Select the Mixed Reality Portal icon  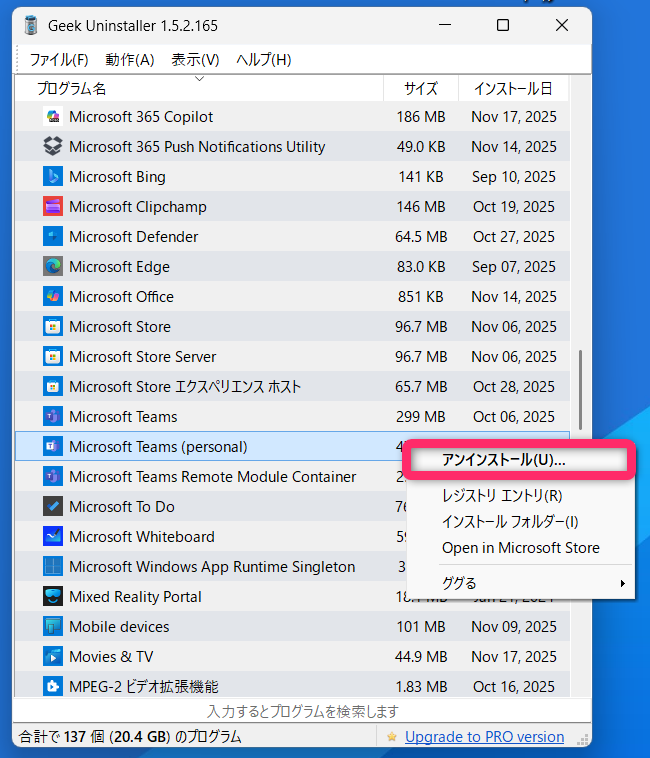point(53,597)
